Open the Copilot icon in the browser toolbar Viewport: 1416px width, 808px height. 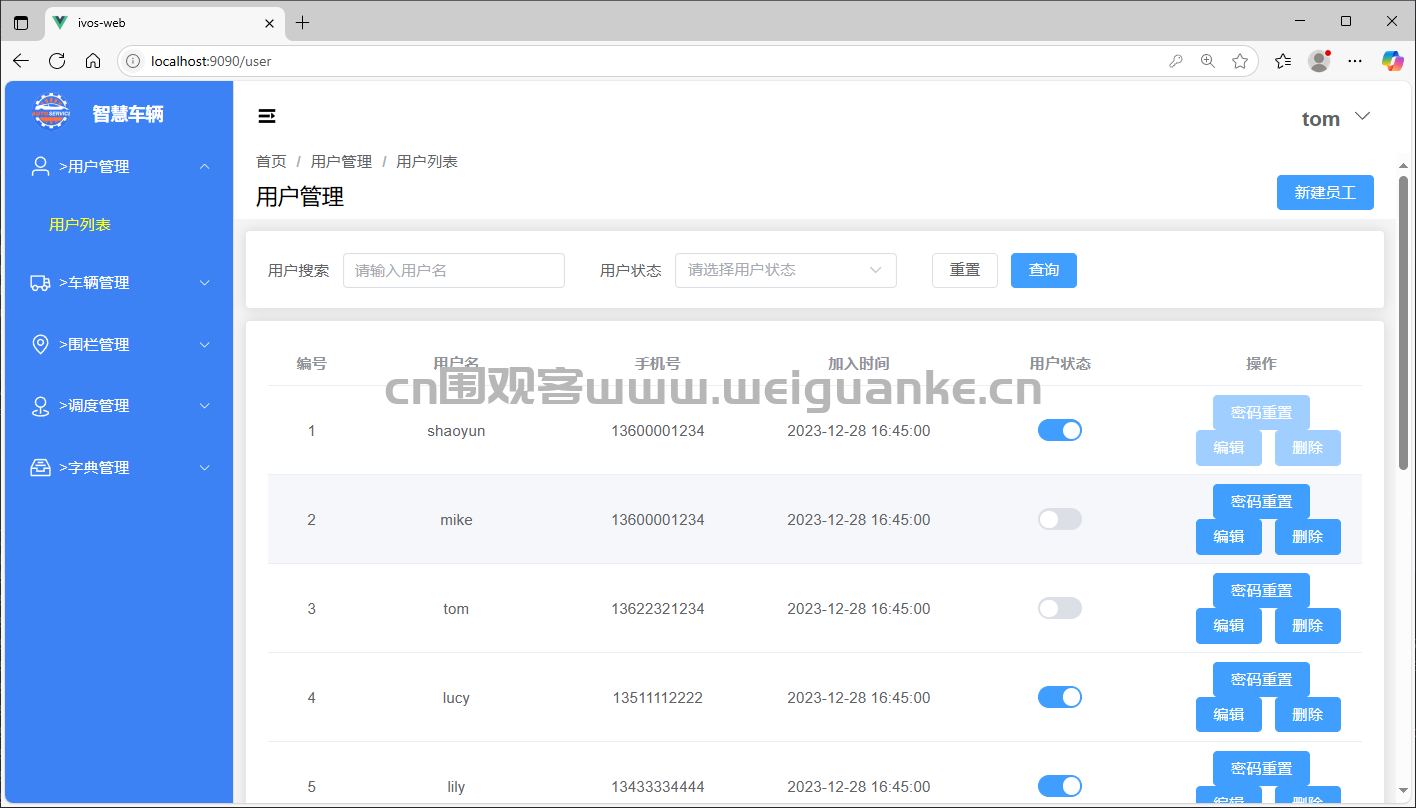[x=1392, y=61]
